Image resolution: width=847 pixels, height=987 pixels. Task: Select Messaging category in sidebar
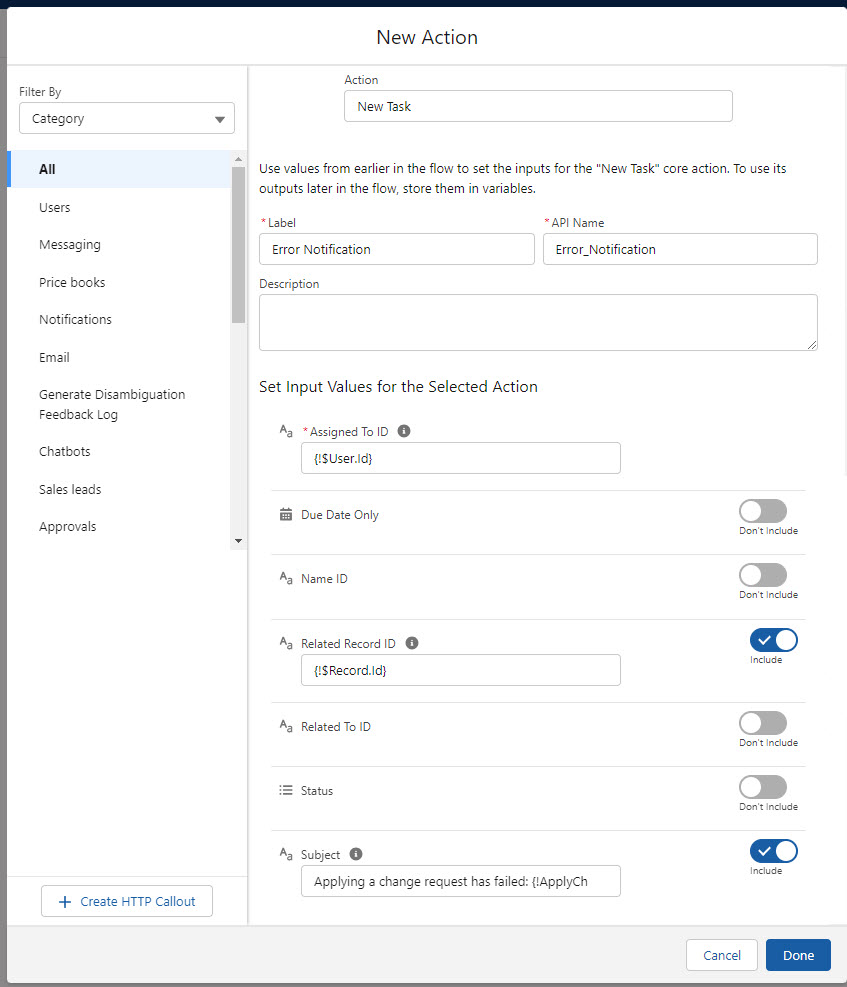coord(70,244)
